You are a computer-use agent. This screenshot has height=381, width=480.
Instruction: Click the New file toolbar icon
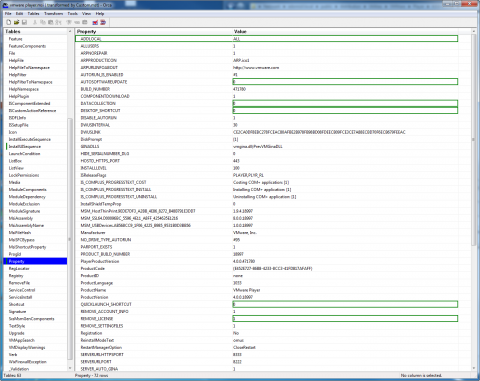click(9, 22)
